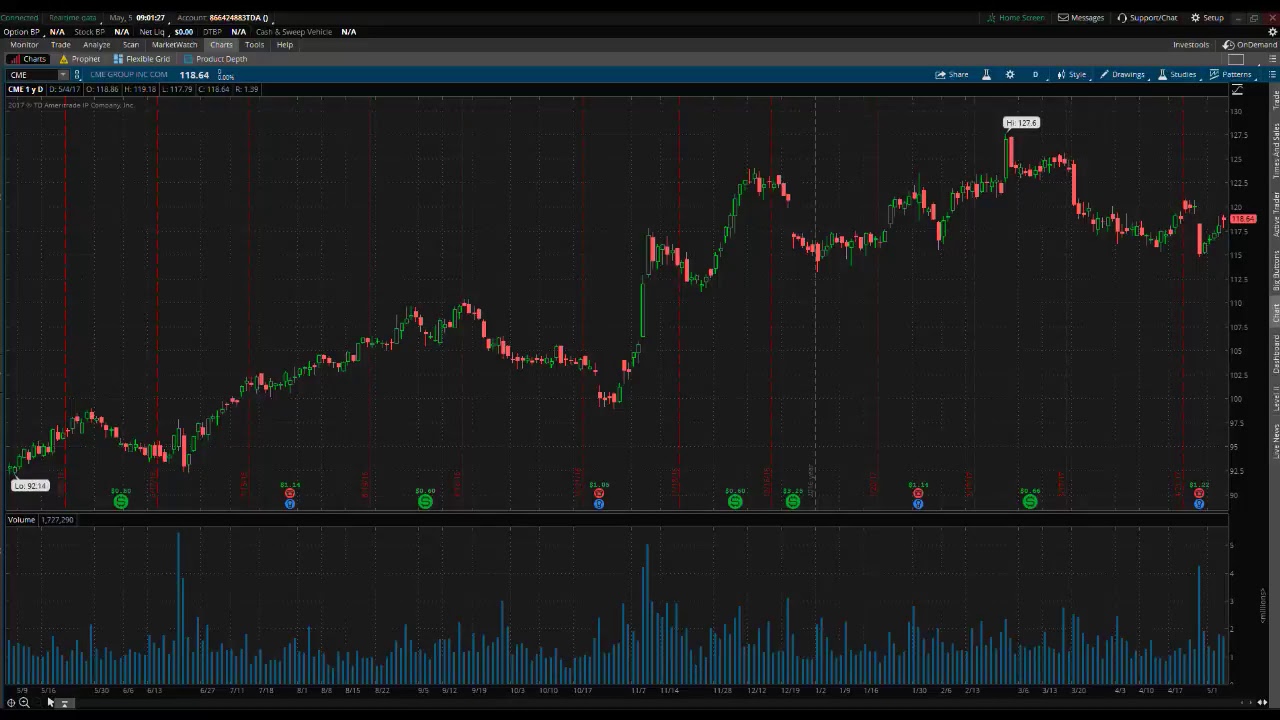Click the Connected status indicator

(x=19, y=18)
